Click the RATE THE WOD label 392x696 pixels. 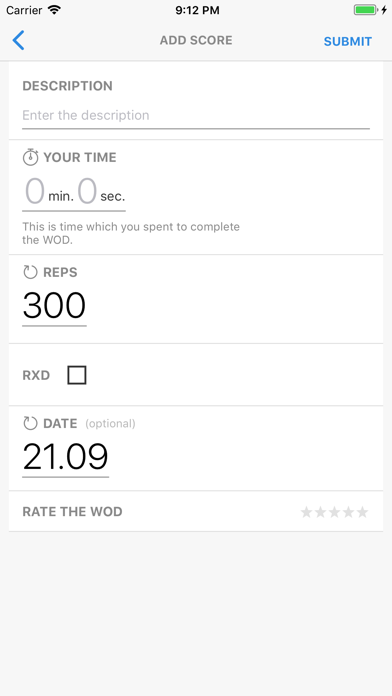click(72, 512)
